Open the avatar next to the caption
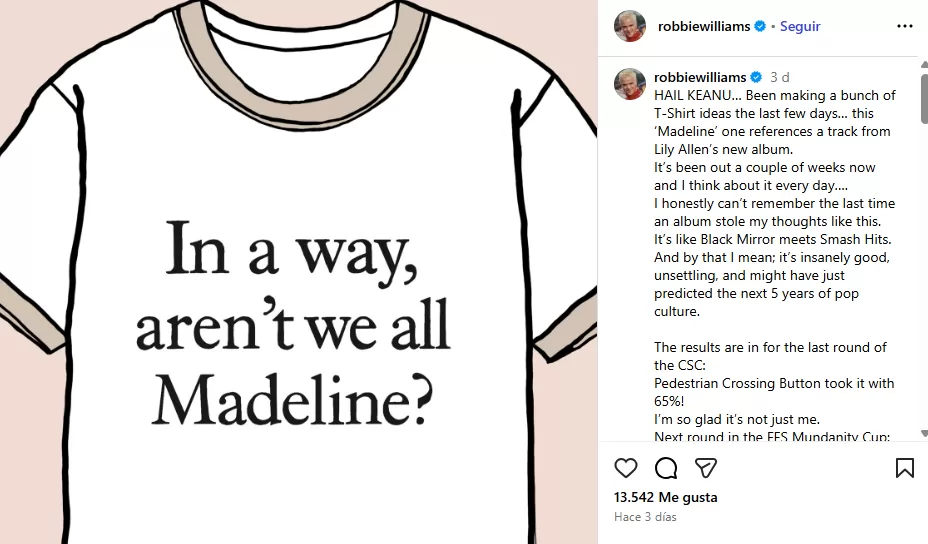 (x=630, y=83)
